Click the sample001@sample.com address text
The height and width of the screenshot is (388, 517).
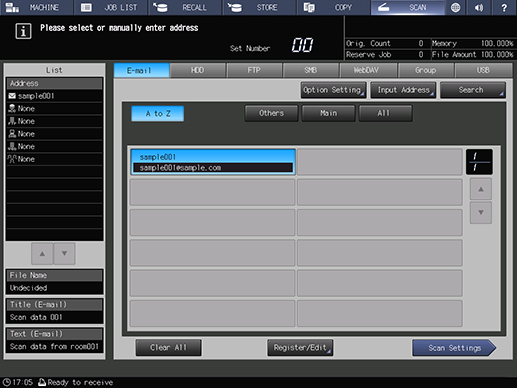tap(180, 168)
